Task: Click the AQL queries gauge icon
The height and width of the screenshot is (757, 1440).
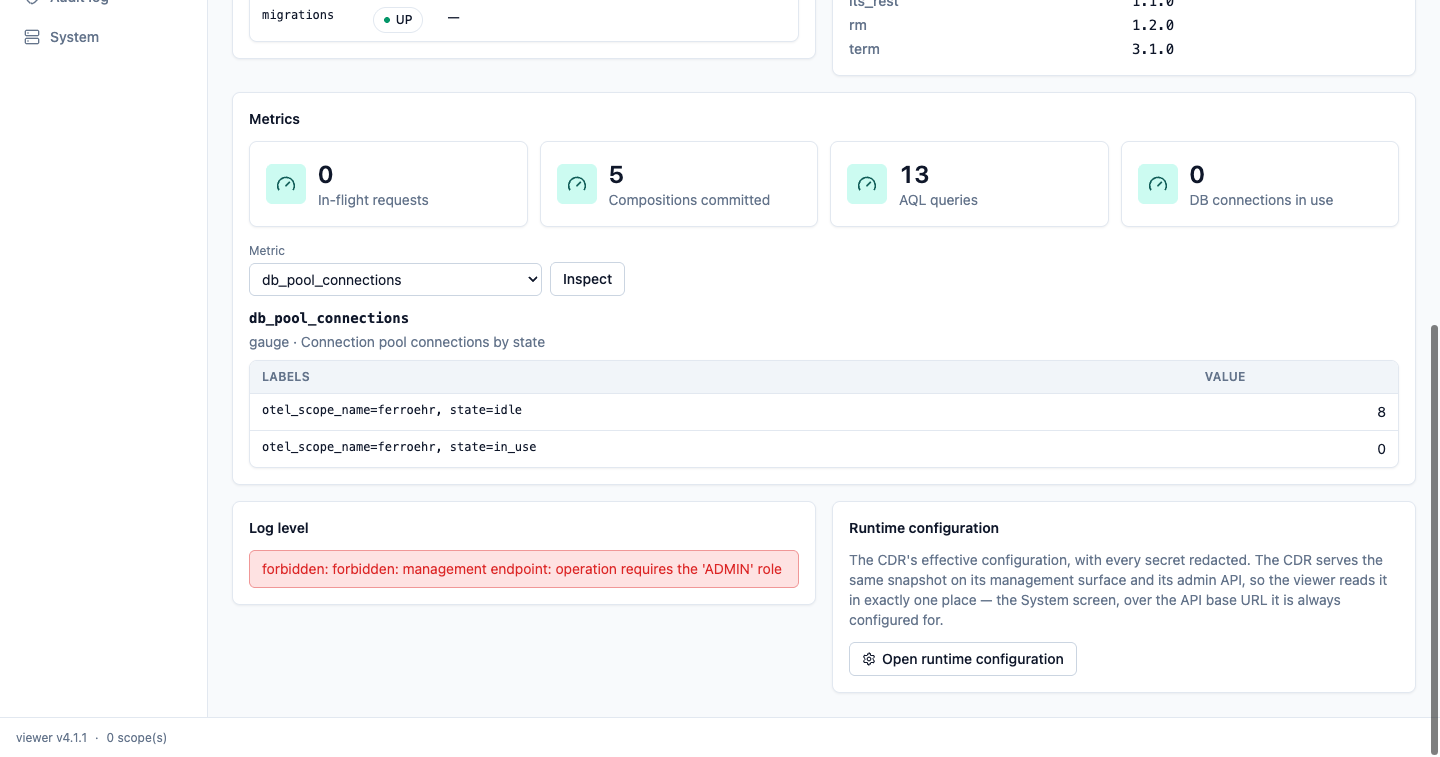Action: [867, 184]
